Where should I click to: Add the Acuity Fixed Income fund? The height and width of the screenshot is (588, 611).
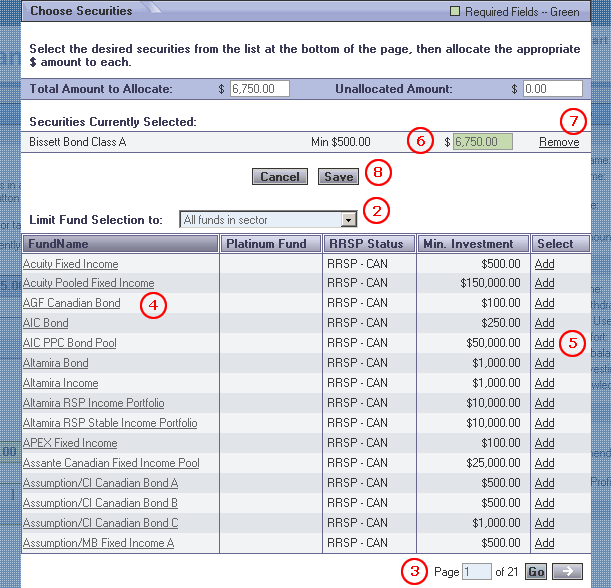(x=544, y=264)
